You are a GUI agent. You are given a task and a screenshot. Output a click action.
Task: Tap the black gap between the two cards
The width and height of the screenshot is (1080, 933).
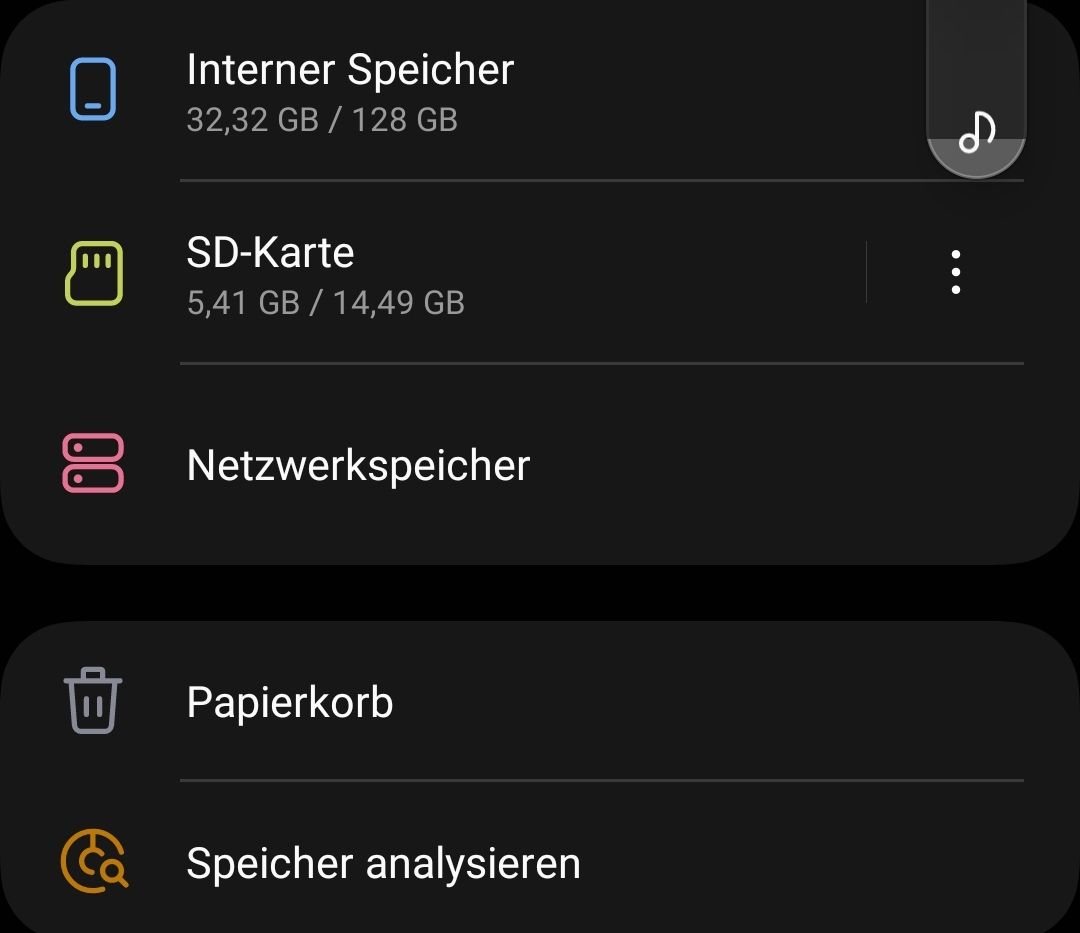pyautogui.click(x=540, y=593)
